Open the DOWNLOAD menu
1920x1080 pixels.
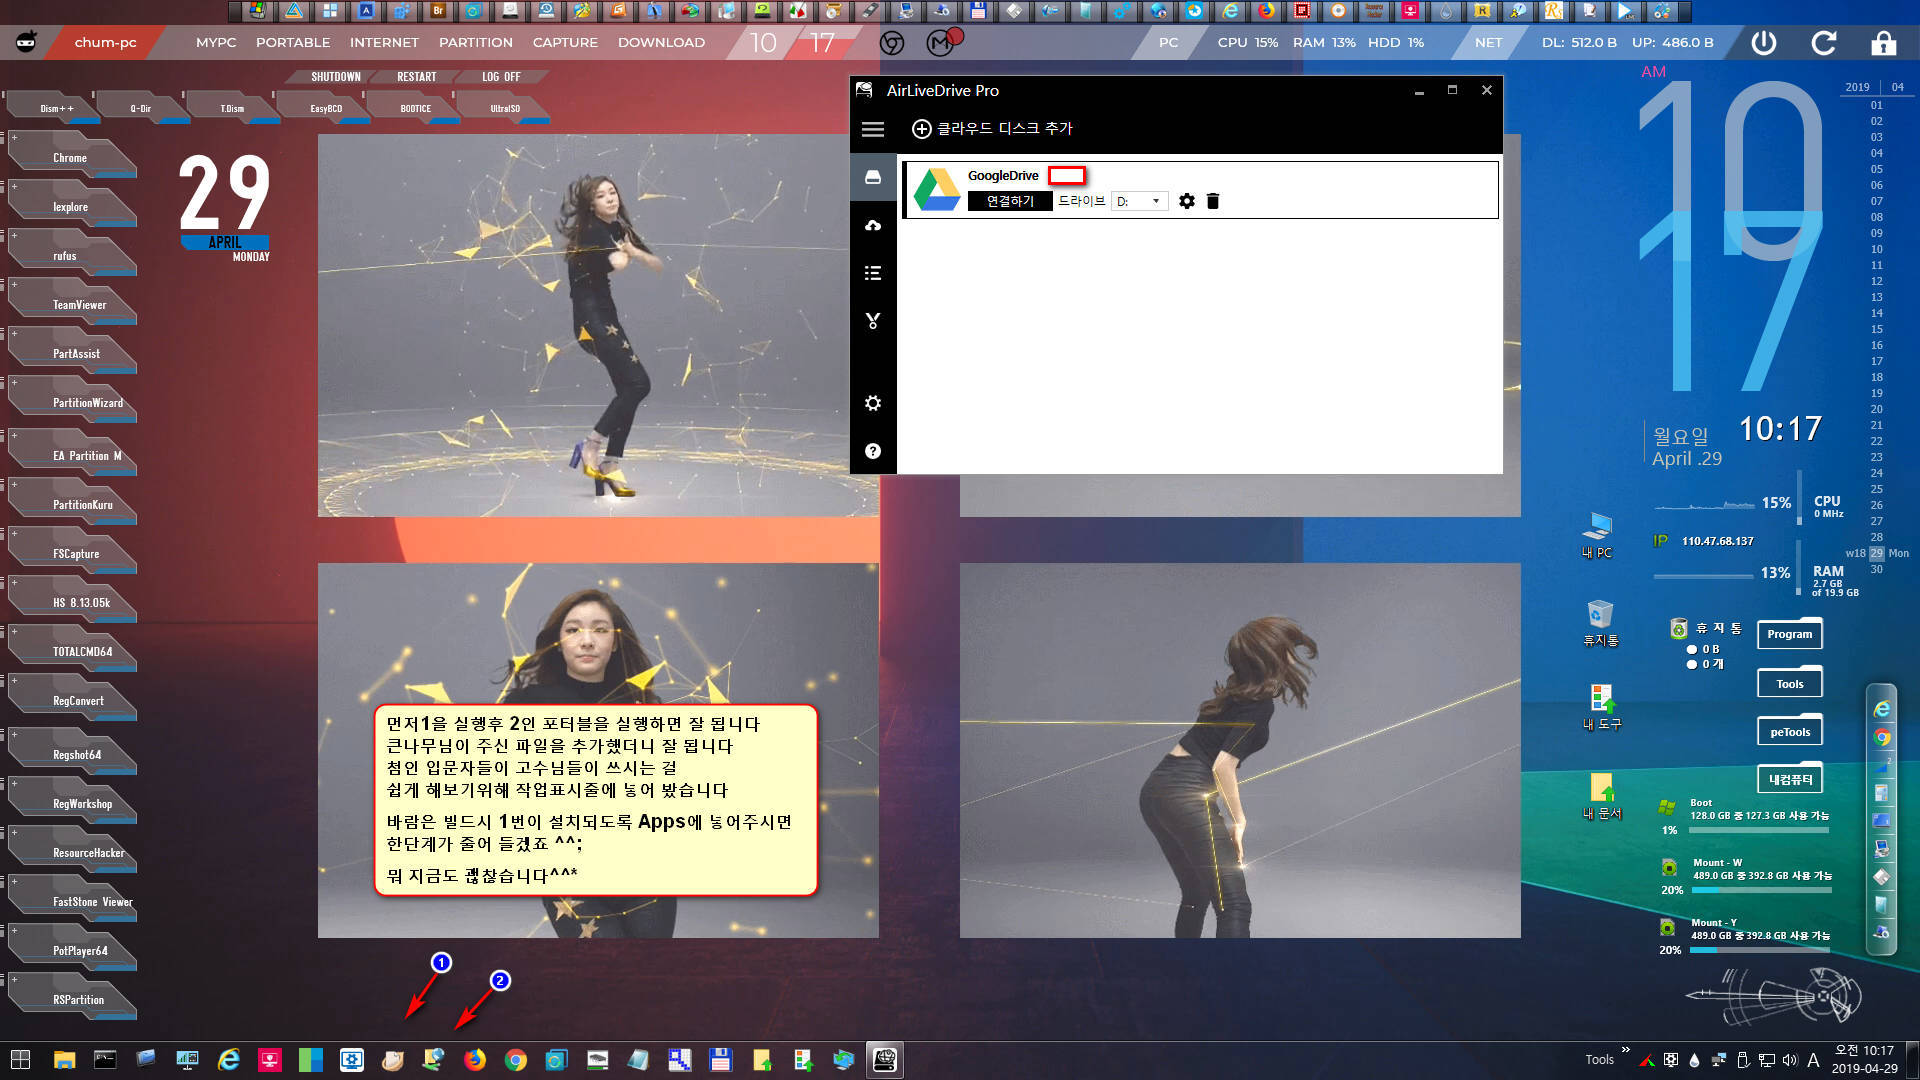(661, 42)
